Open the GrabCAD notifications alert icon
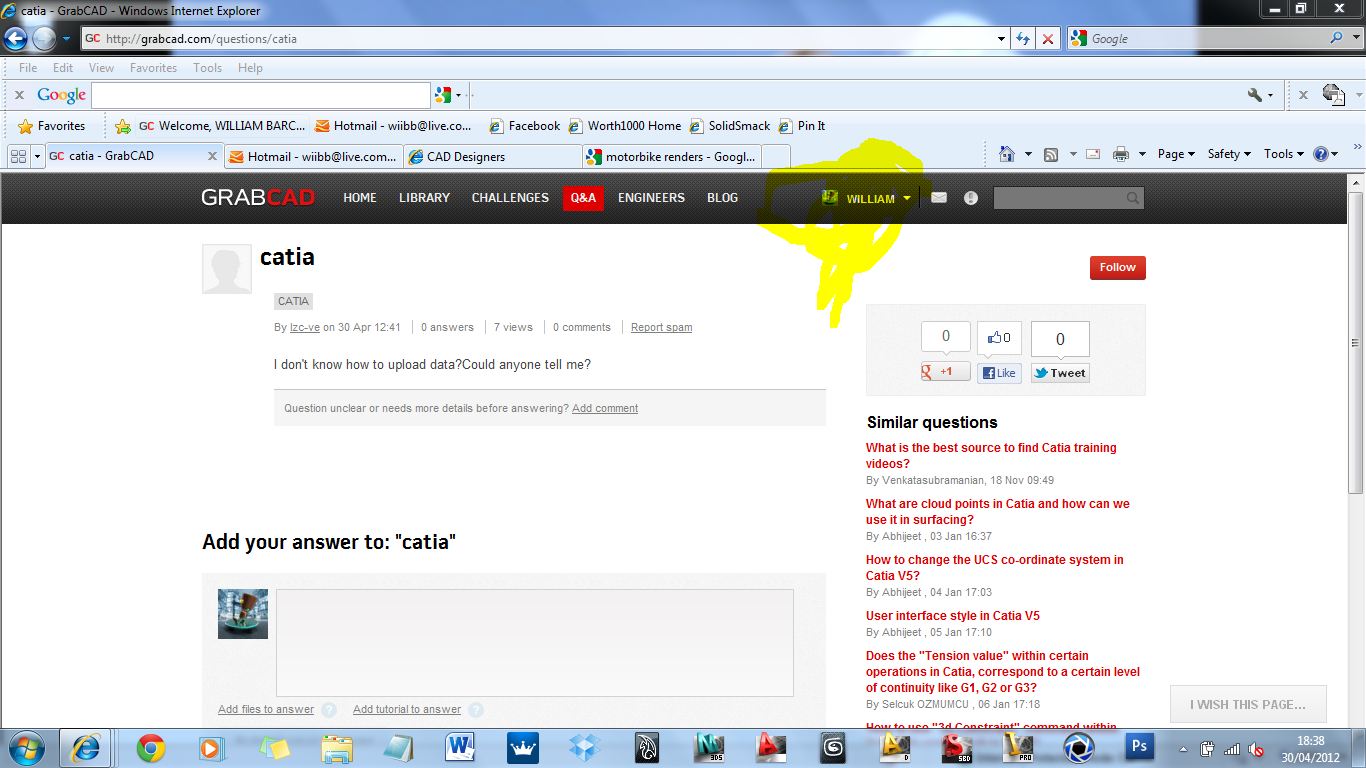The height and width of the screenshot is (768, 1366). pos(970,198)
